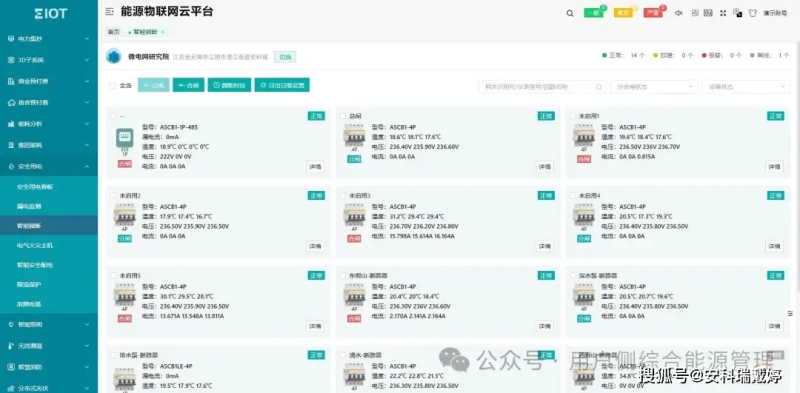Open the 设备状态 dropdown

[x=746, y=87]
